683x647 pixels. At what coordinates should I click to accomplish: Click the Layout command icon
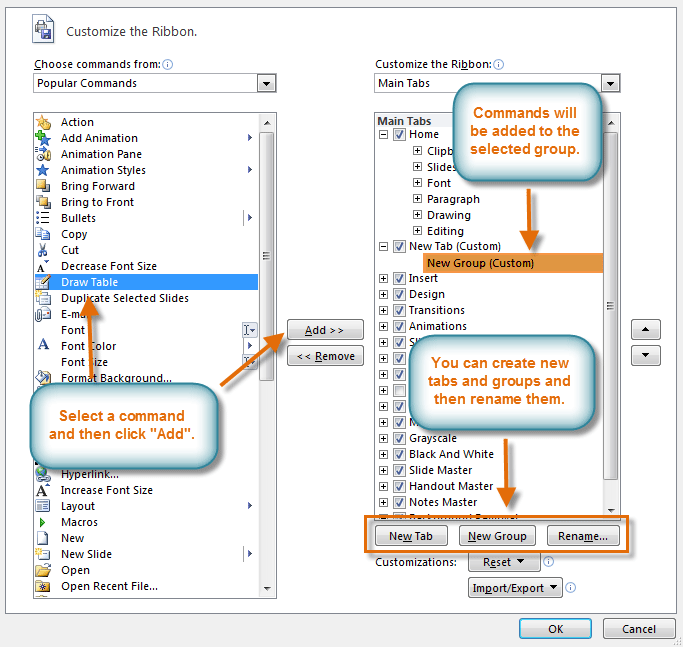pos(43,506)
